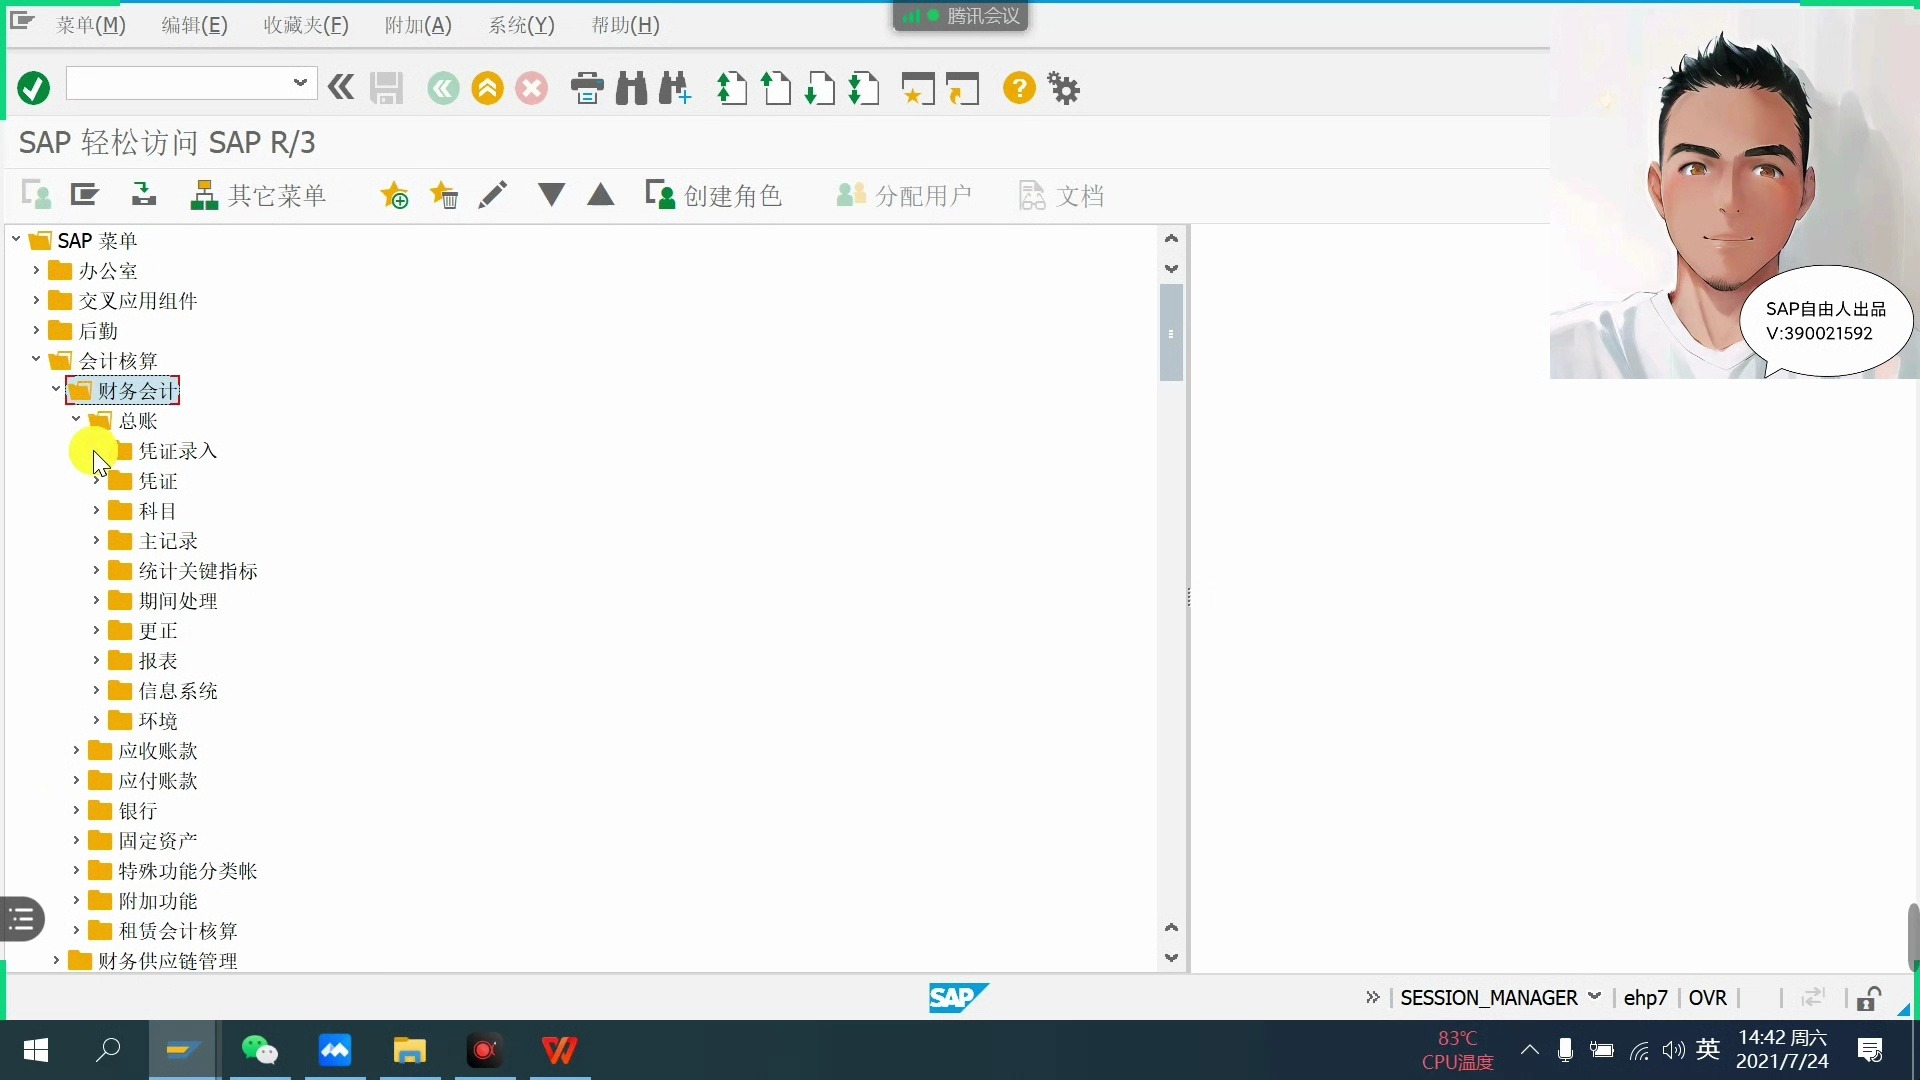Click the SAP Business Workplace icon
Viewport: 1920px width, 1080px height.
point(143,194)
